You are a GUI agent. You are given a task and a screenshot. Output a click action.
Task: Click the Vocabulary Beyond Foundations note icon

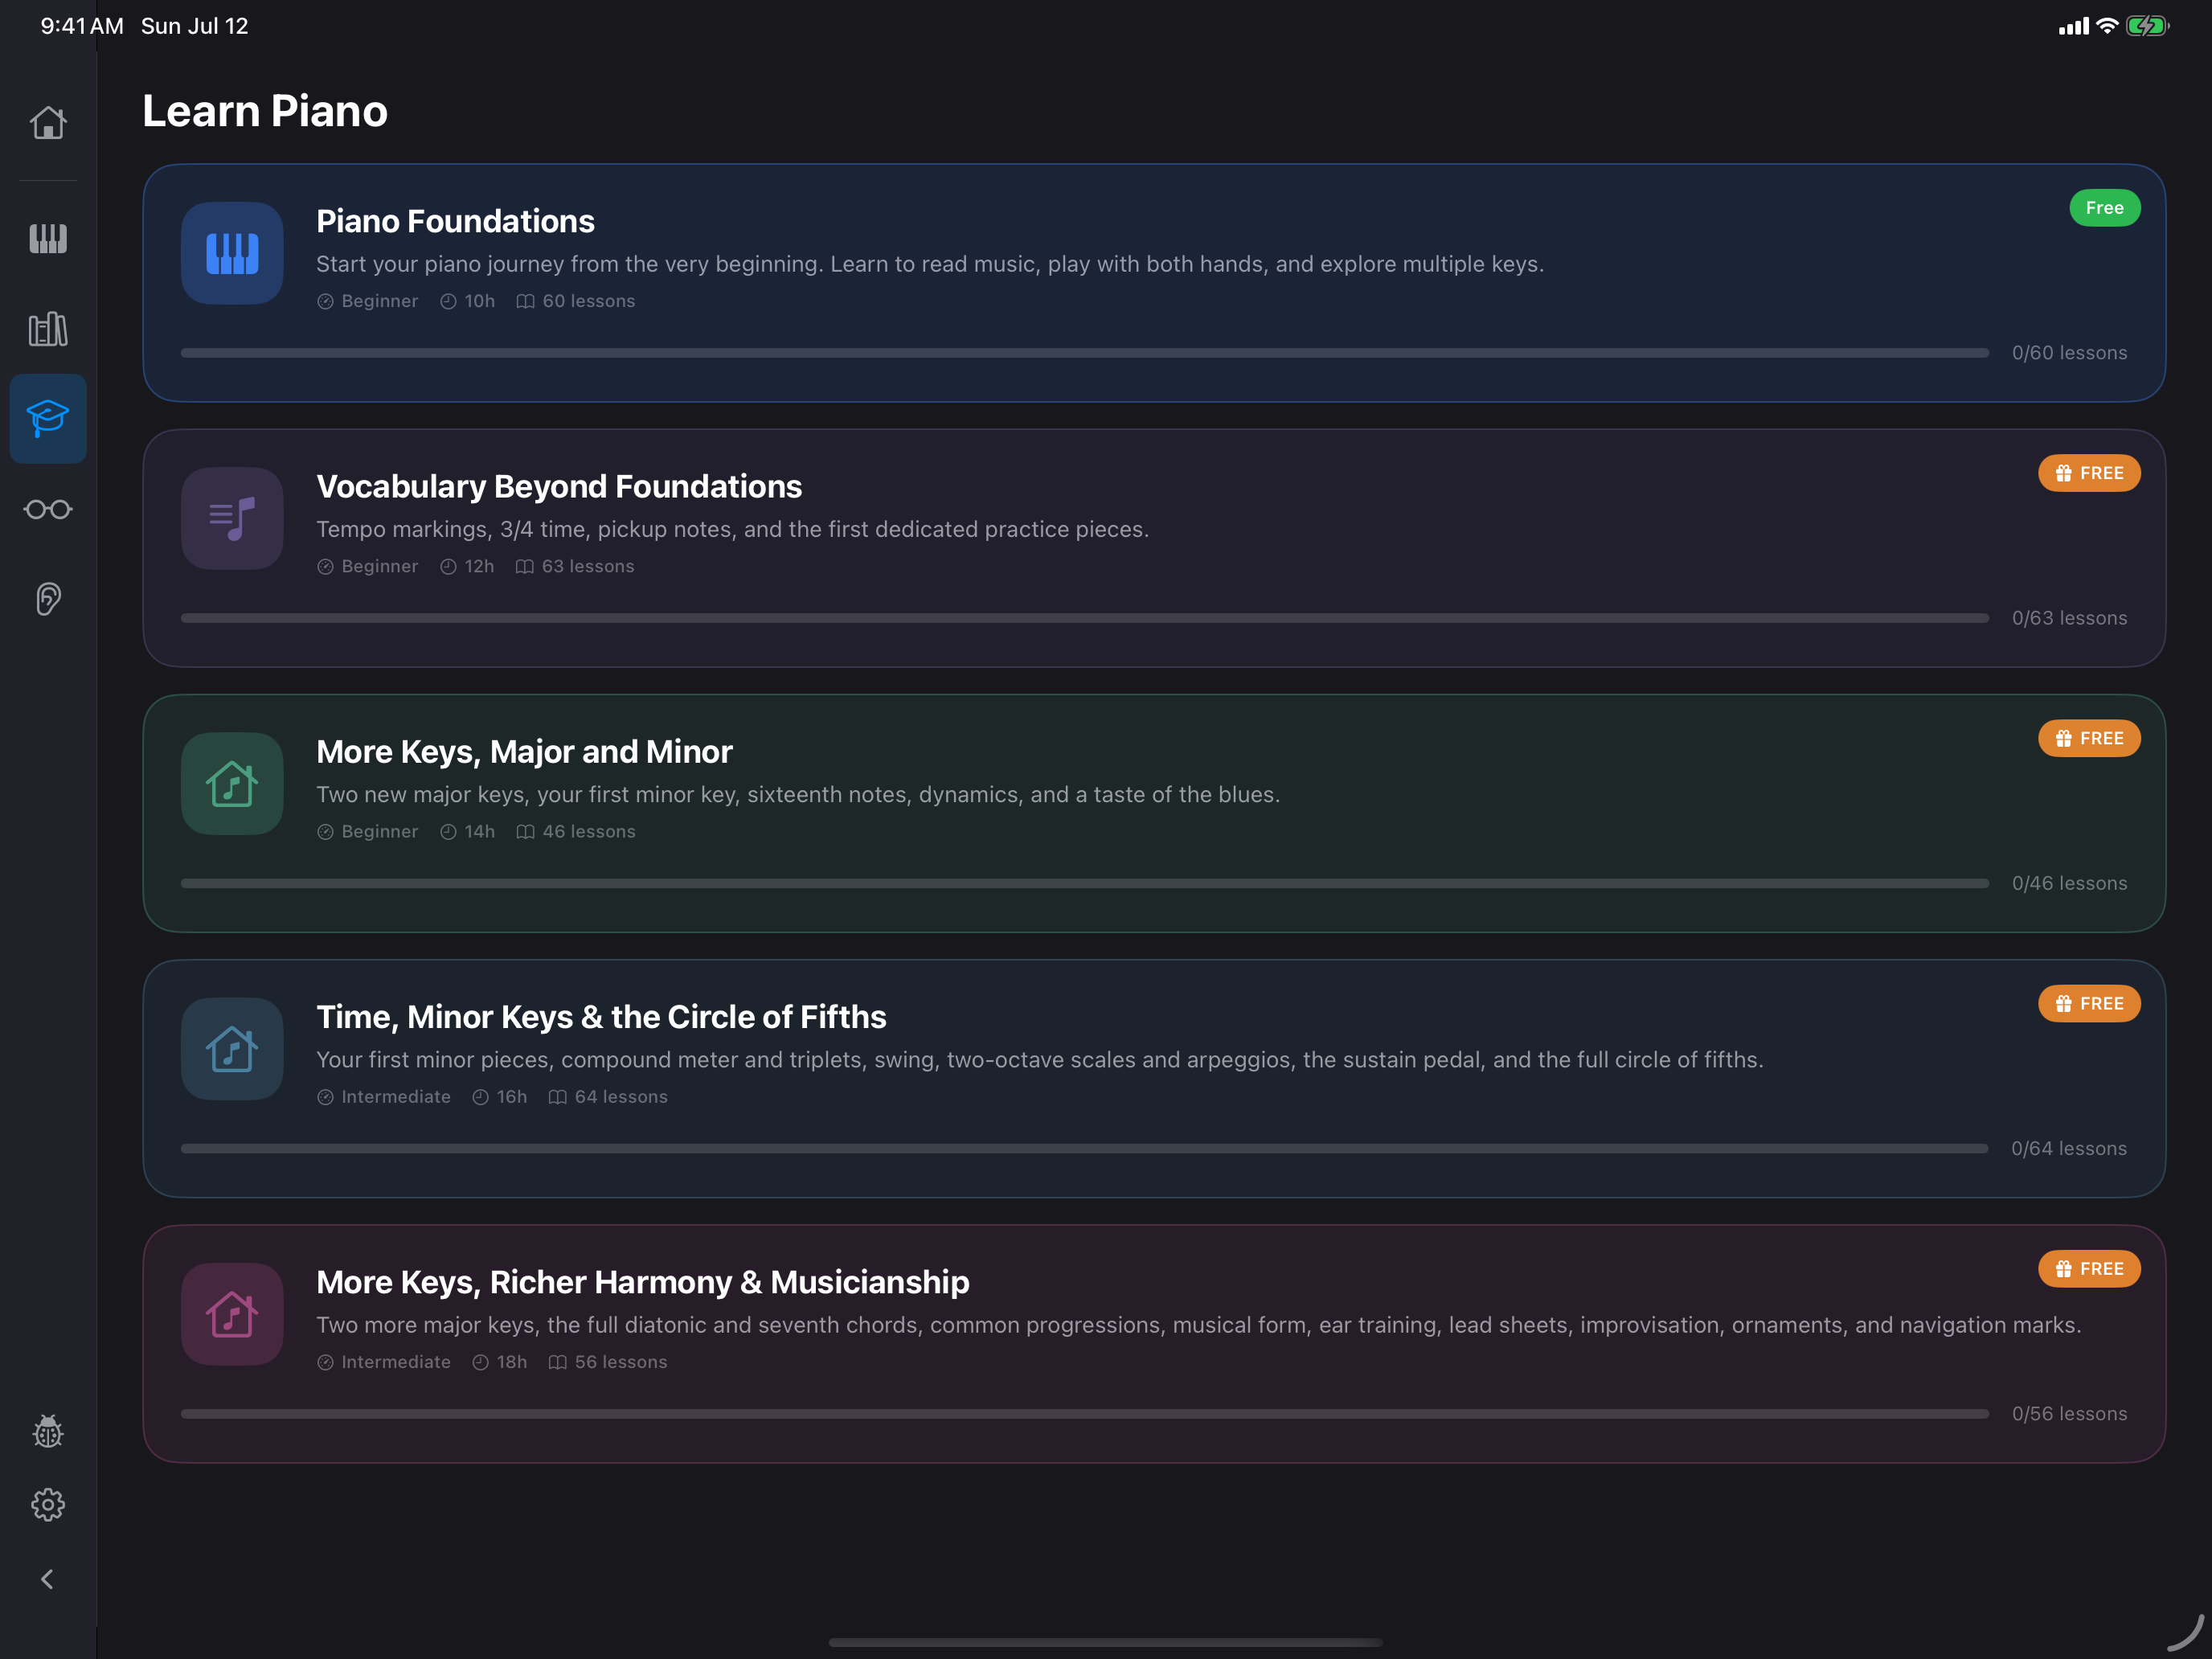coord(232,518)
